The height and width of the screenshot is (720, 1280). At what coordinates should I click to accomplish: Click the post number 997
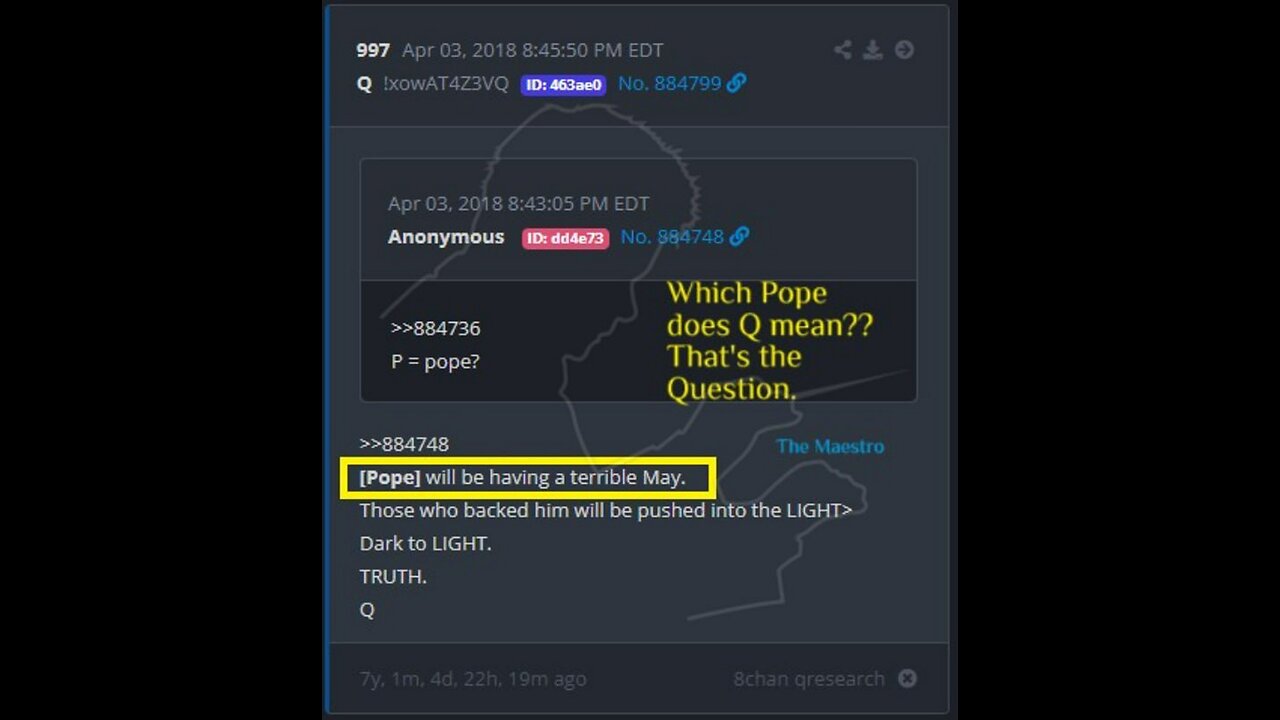point(373,50)
